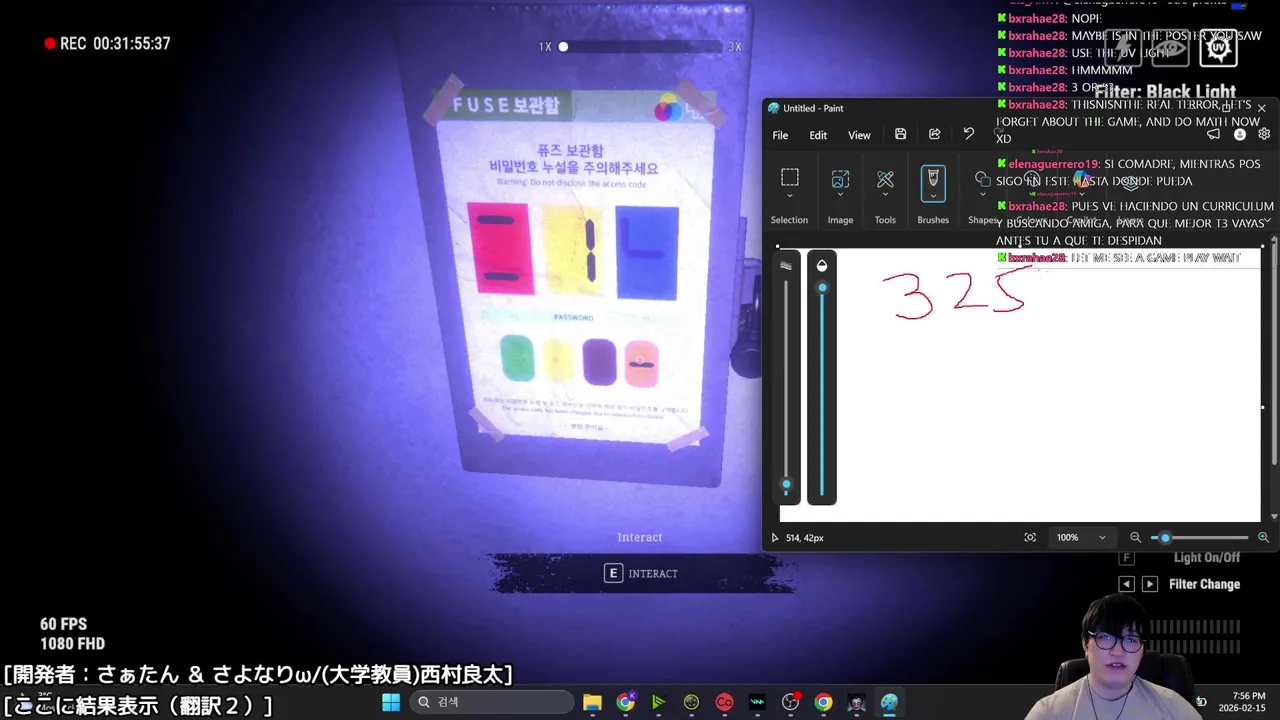Image resolution: width=1280 pixels, height=720 pixels.
Task: Click the brush thickness lines icon
Action: (786, 265)
